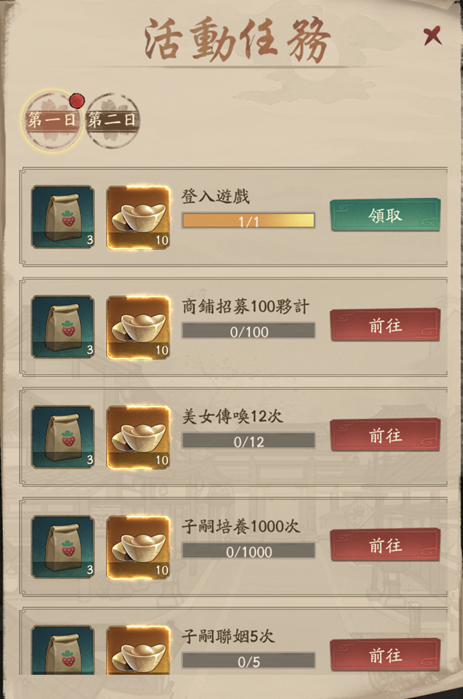Click the 0/100 recruitment progress bar
This screenshot has width=463, height=699.
point(249,331)
